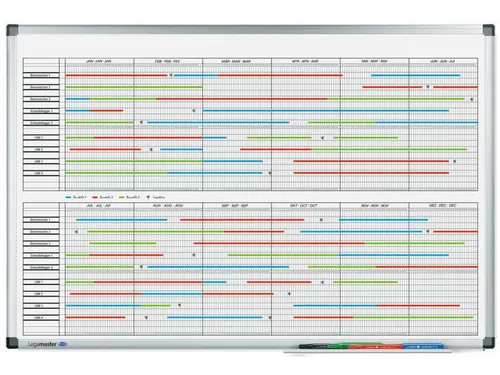
Task: Pick the red marker pen in tray
Action: pyautogui.click(x=376, y=347)
